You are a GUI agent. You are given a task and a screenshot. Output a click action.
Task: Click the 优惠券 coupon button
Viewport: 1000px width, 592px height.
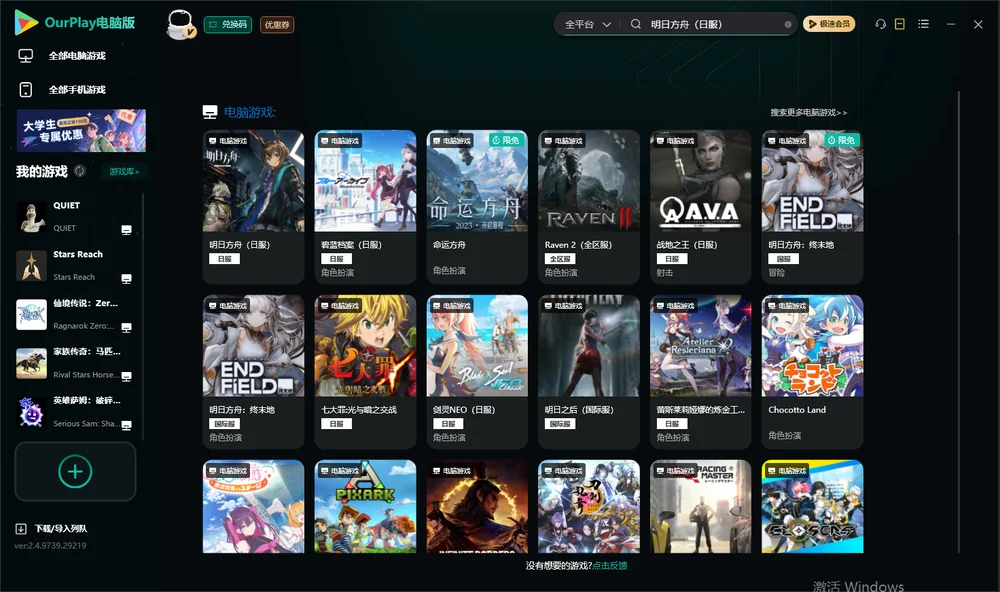point(277,25)
